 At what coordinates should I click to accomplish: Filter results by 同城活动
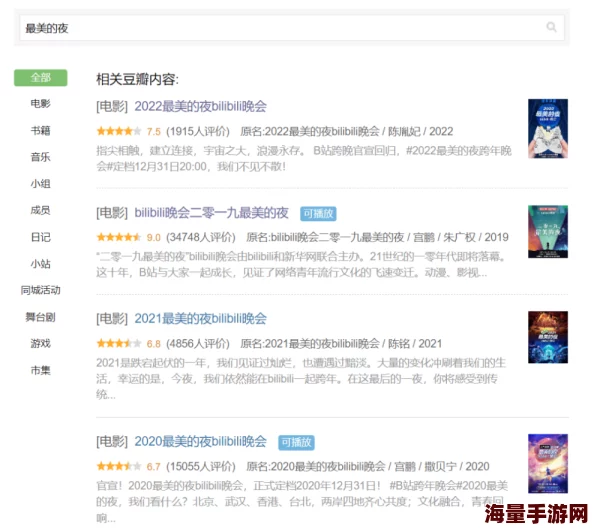click(x=41, y=290)
